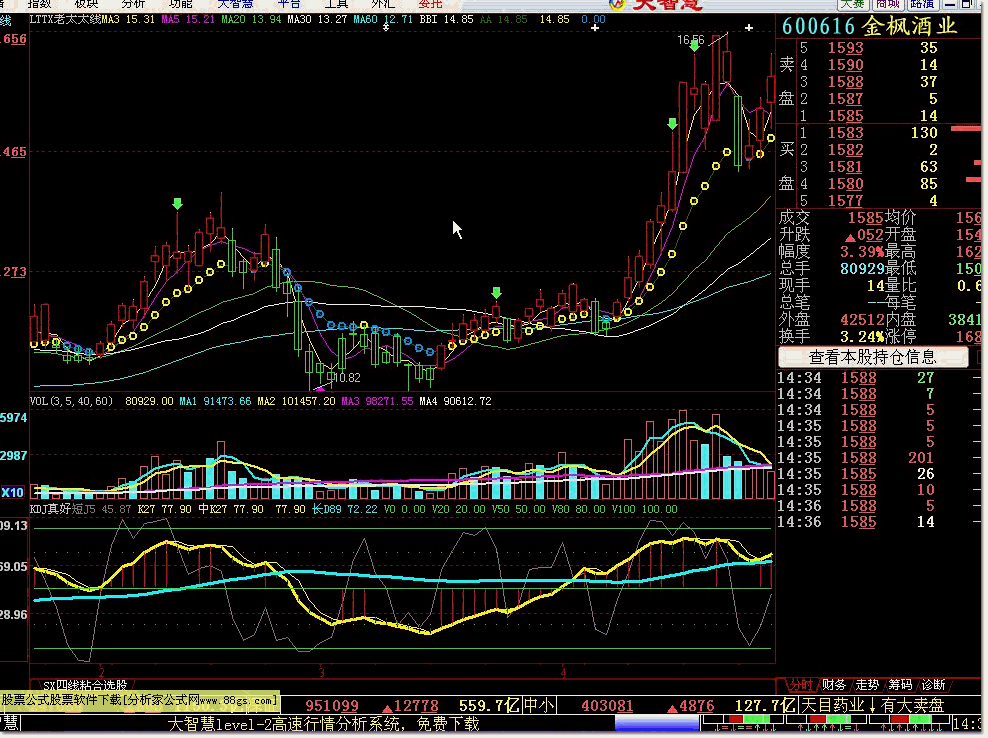
Task: Click the MA1 91473.66 volume average value
Action: (215, 401)
